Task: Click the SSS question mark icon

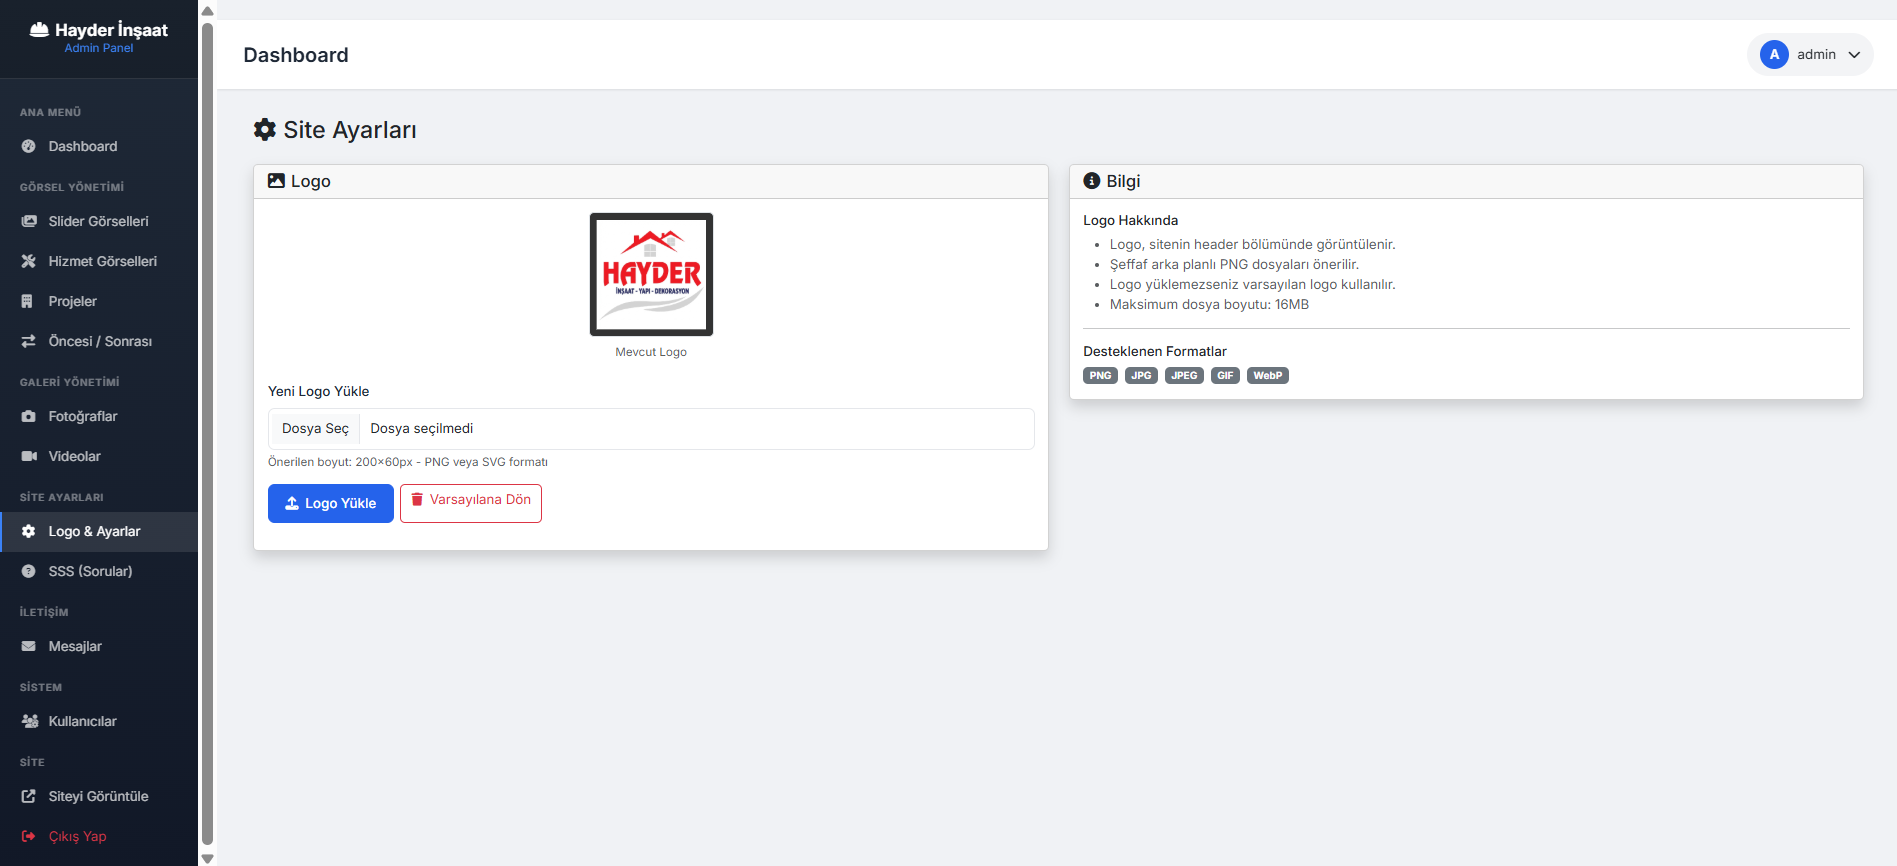Action: pyautogui.click(x=29, y=571)
